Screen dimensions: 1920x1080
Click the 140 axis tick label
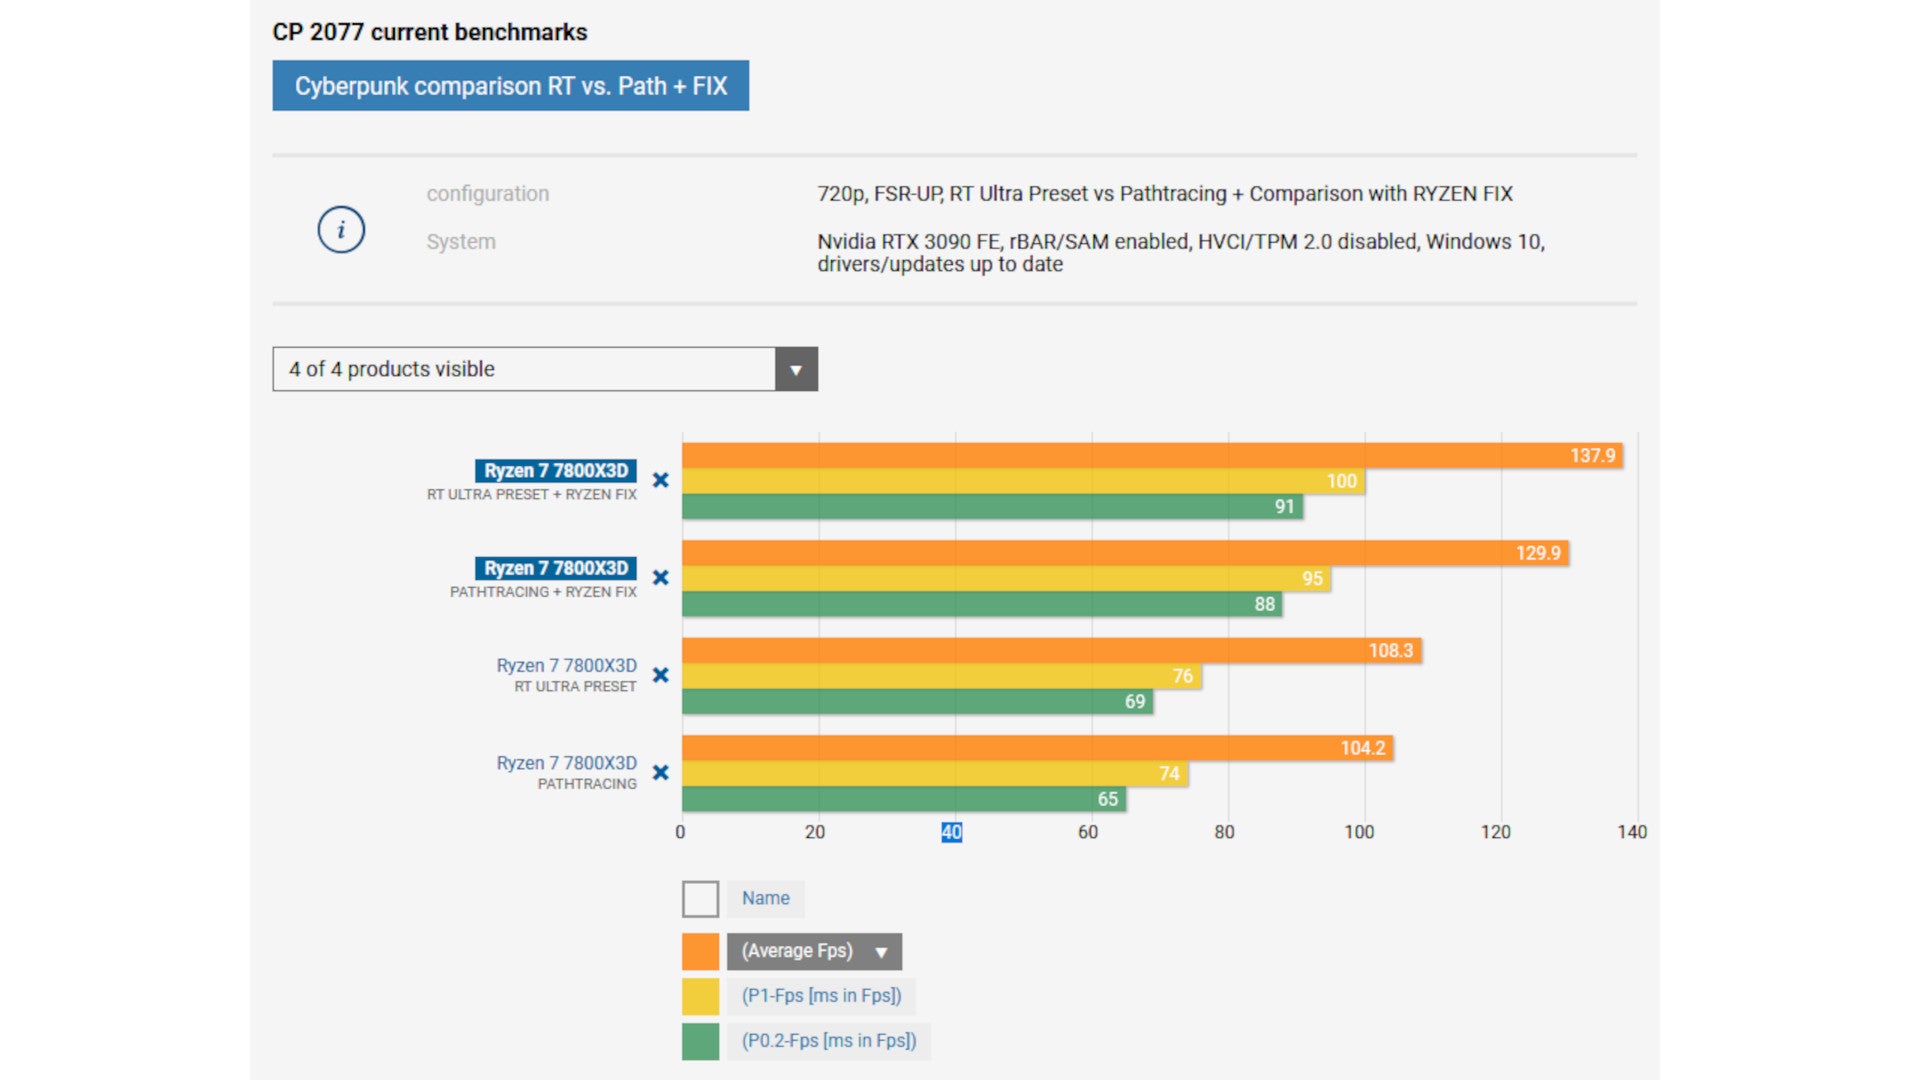(1632, 832)
